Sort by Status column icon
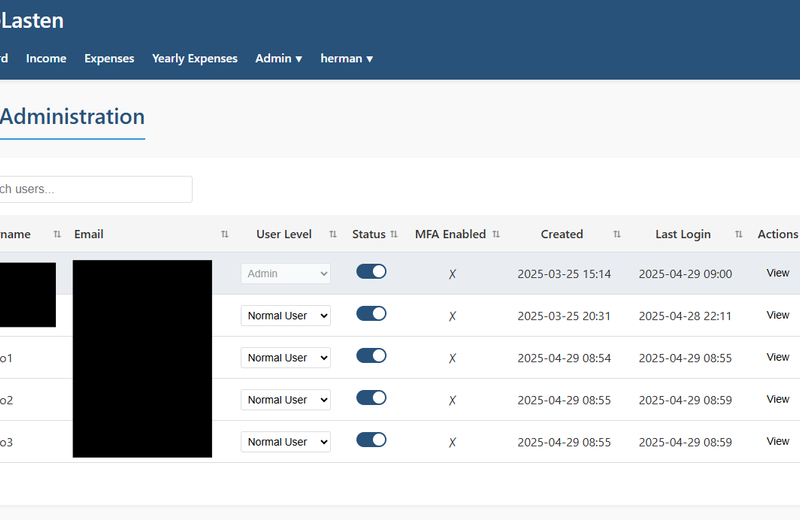Screen dimensions: 800x520 click(x=394, y=234)
